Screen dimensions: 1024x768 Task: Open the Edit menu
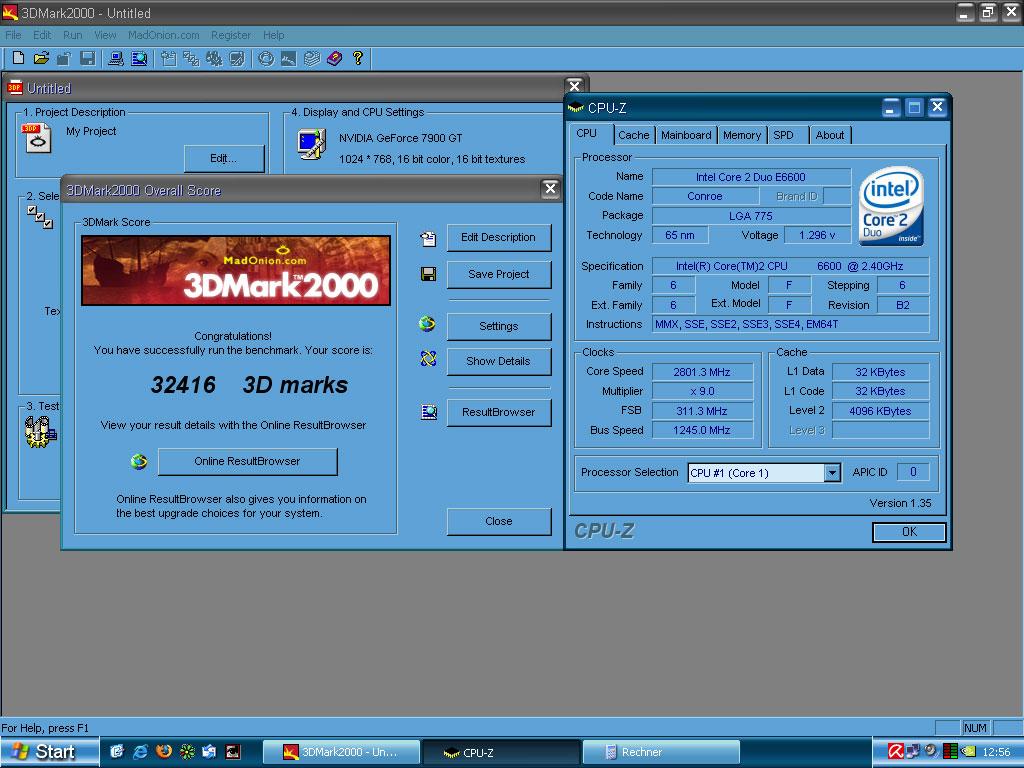42,35
